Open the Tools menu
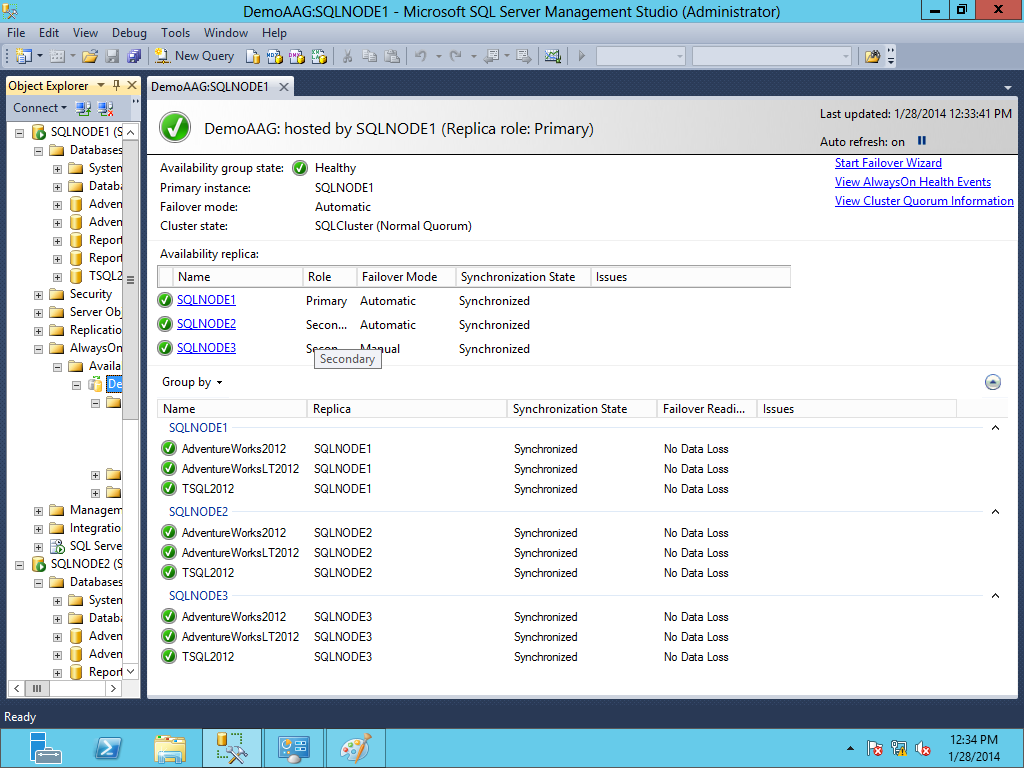This screenshot has height=768, width=1024. click(x=175, y=33)
